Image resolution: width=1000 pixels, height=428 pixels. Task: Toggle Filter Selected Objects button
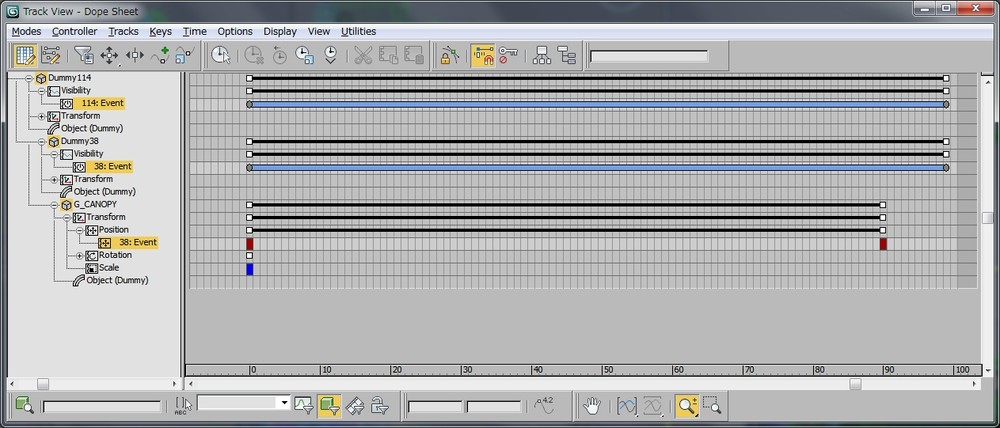pos(329,406)
